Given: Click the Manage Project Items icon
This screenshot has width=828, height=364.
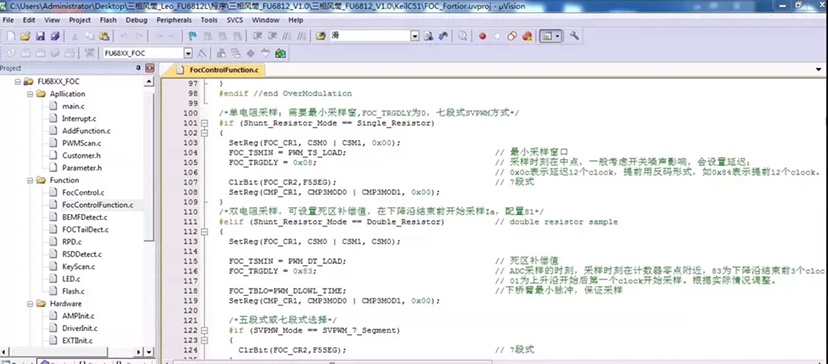Looking at the screenshot, I should [221, 53].
